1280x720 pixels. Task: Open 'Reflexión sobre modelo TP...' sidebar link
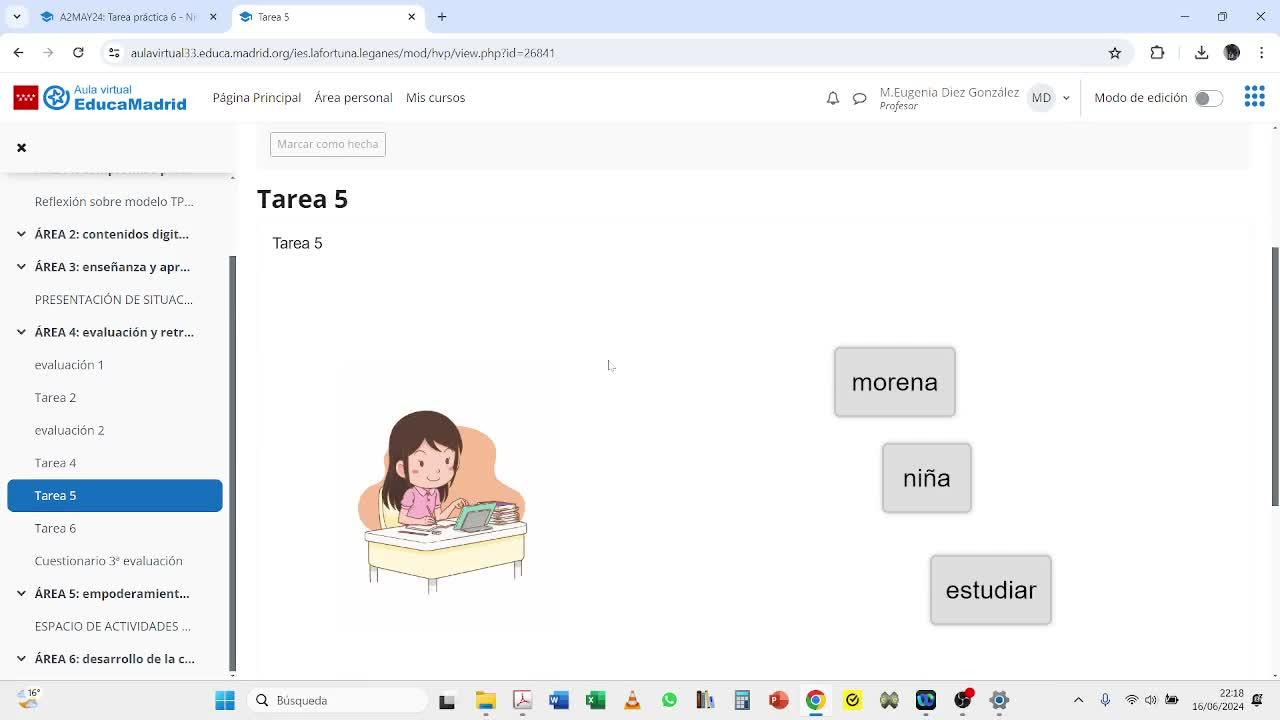(114, 201)
